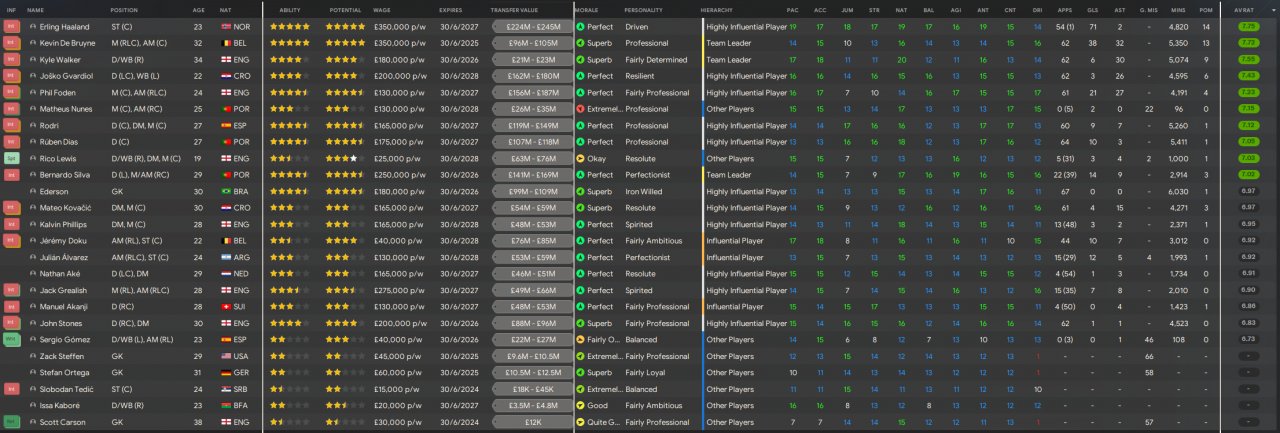Open Jack Grealish's player name link
This screenshot has height=433, width=1280.
coord(63,291)
